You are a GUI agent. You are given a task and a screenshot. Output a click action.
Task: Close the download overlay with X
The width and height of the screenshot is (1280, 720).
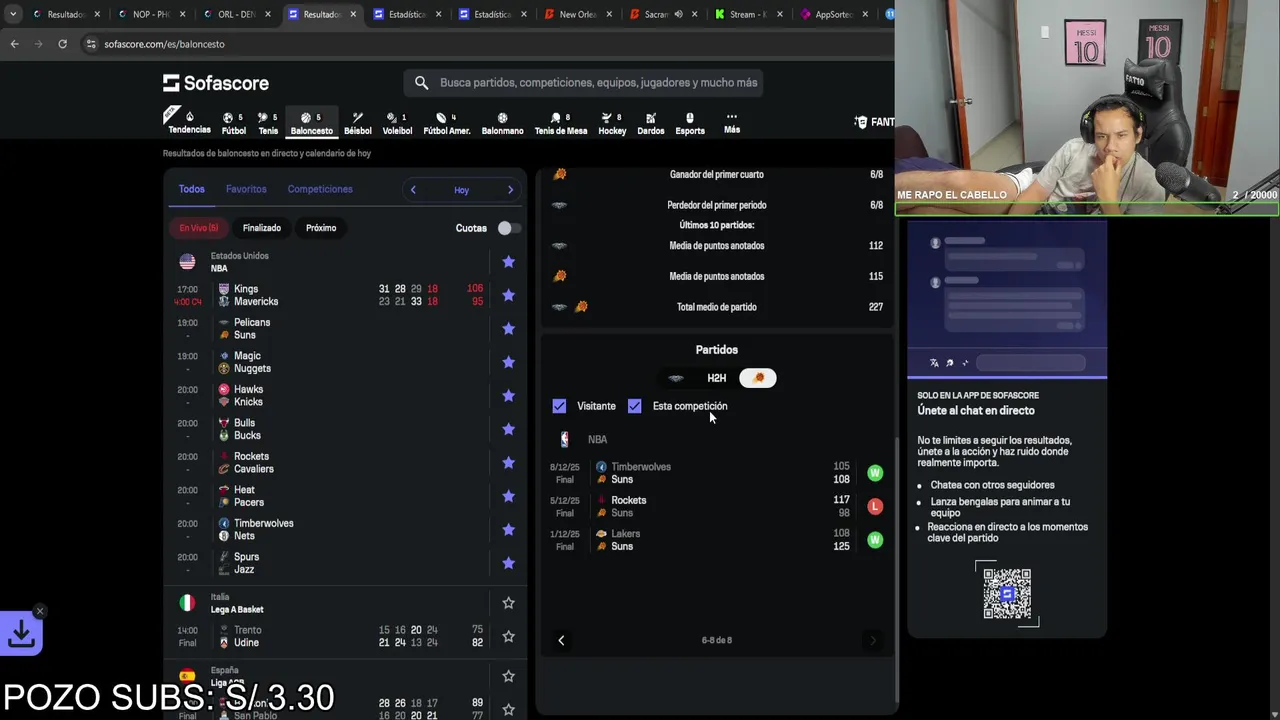pos(40,611)
